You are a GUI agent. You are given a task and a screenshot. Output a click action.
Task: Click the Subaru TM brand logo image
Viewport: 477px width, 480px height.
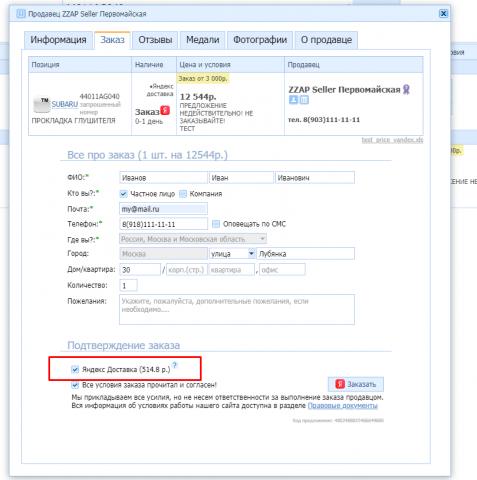click(42, 105)
